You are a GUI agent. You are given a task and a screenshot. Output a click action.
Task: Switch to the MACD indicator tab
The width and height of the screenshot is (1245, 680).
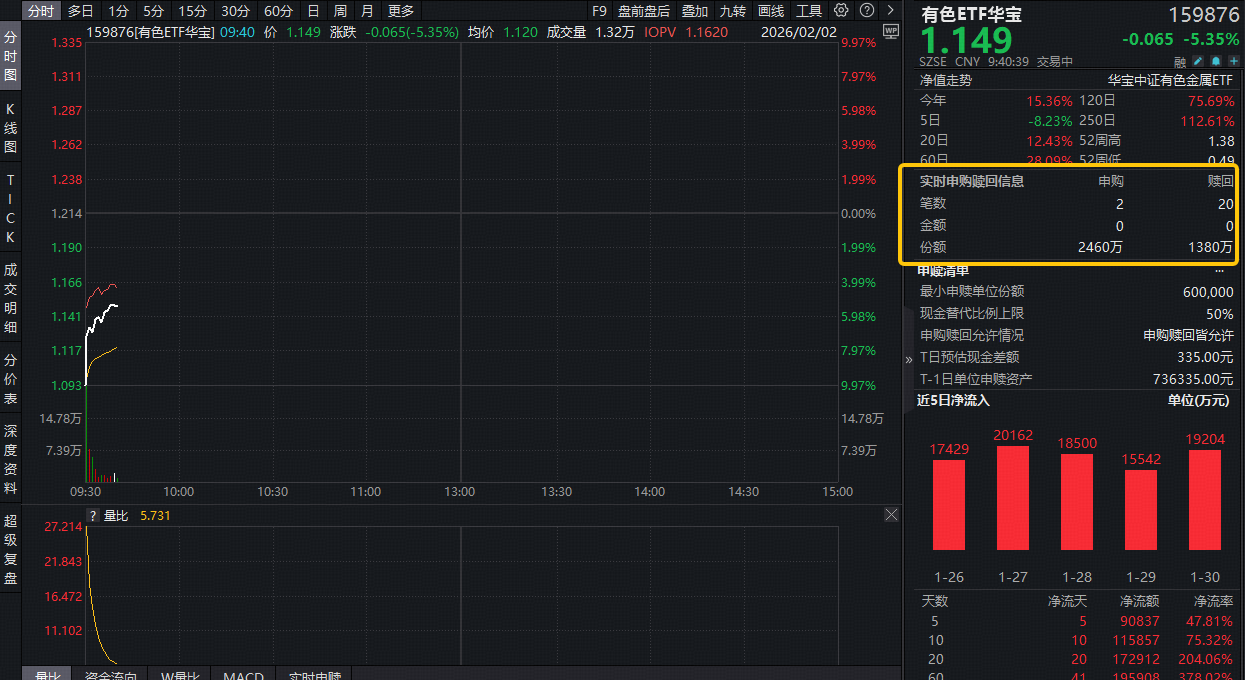pos(243,676)
